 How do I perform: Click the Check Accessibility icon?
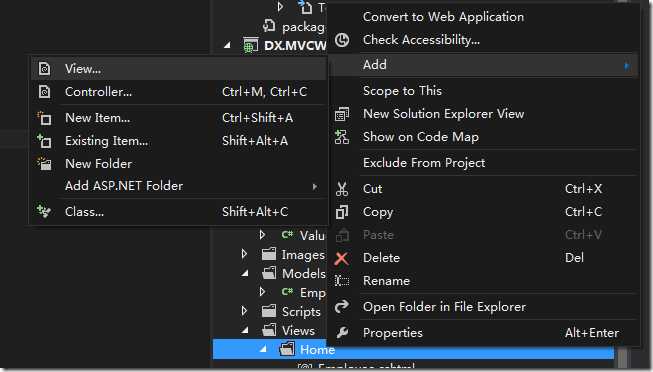click(x=342, y=40)
